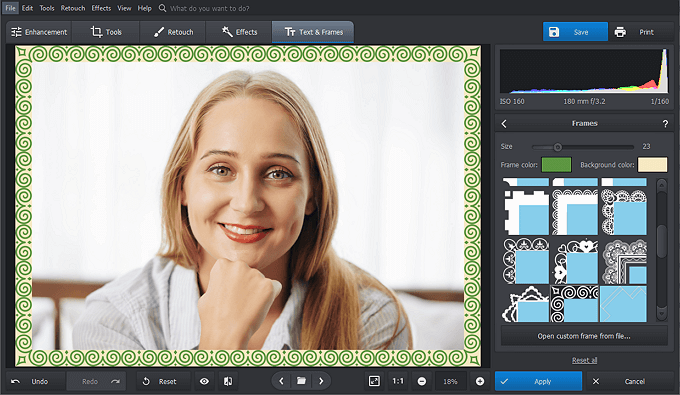This screenshot has width=680, height=395.
Task: Click 'Open custom frame from file...' button
Action: (x=584, y=336)
